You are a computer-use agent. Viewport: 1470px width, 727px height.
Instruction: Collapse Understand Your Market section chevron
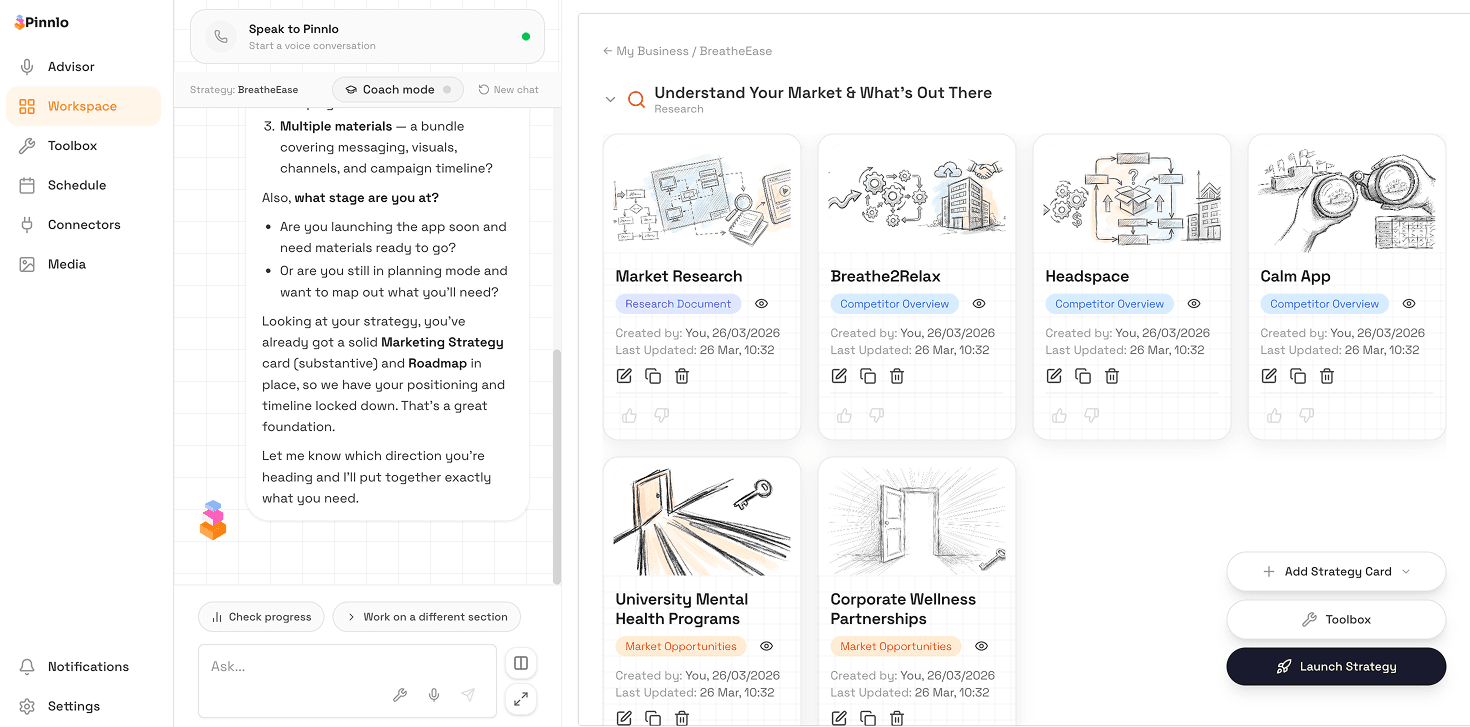pos(610,99)
